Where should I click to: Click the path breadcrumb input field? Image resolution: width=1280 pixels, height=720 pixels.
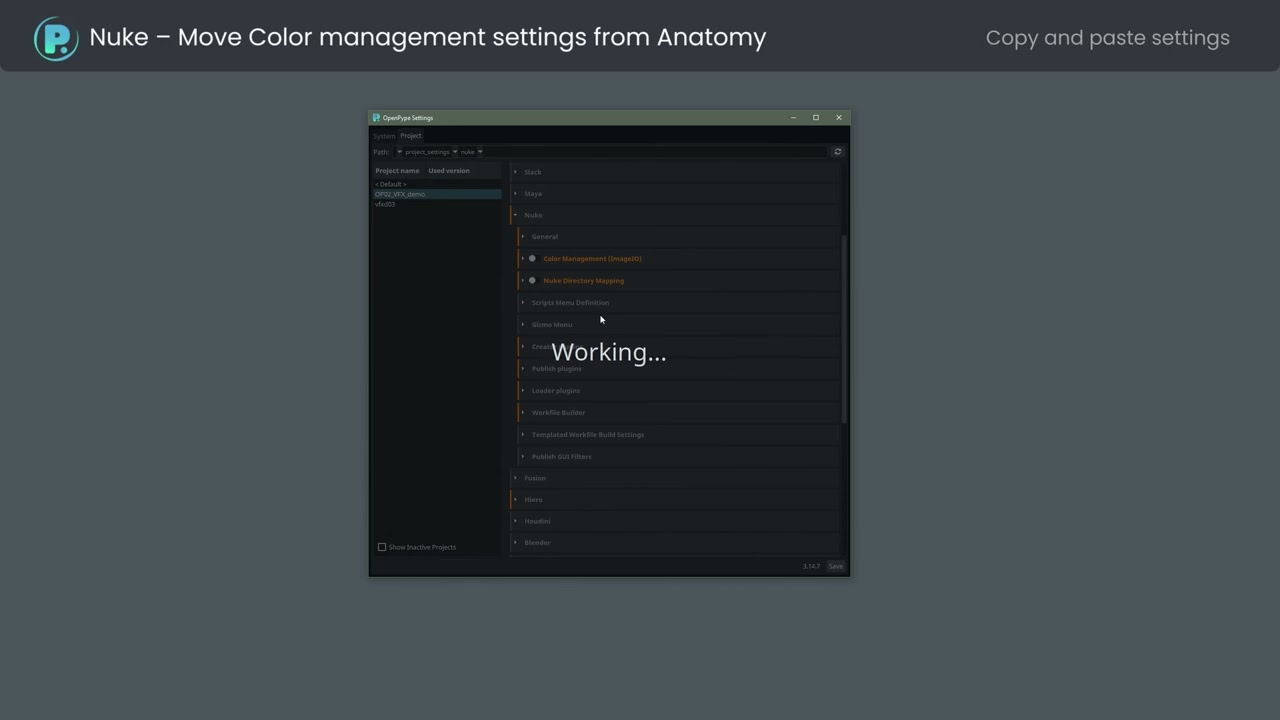[x=612, y=152]
